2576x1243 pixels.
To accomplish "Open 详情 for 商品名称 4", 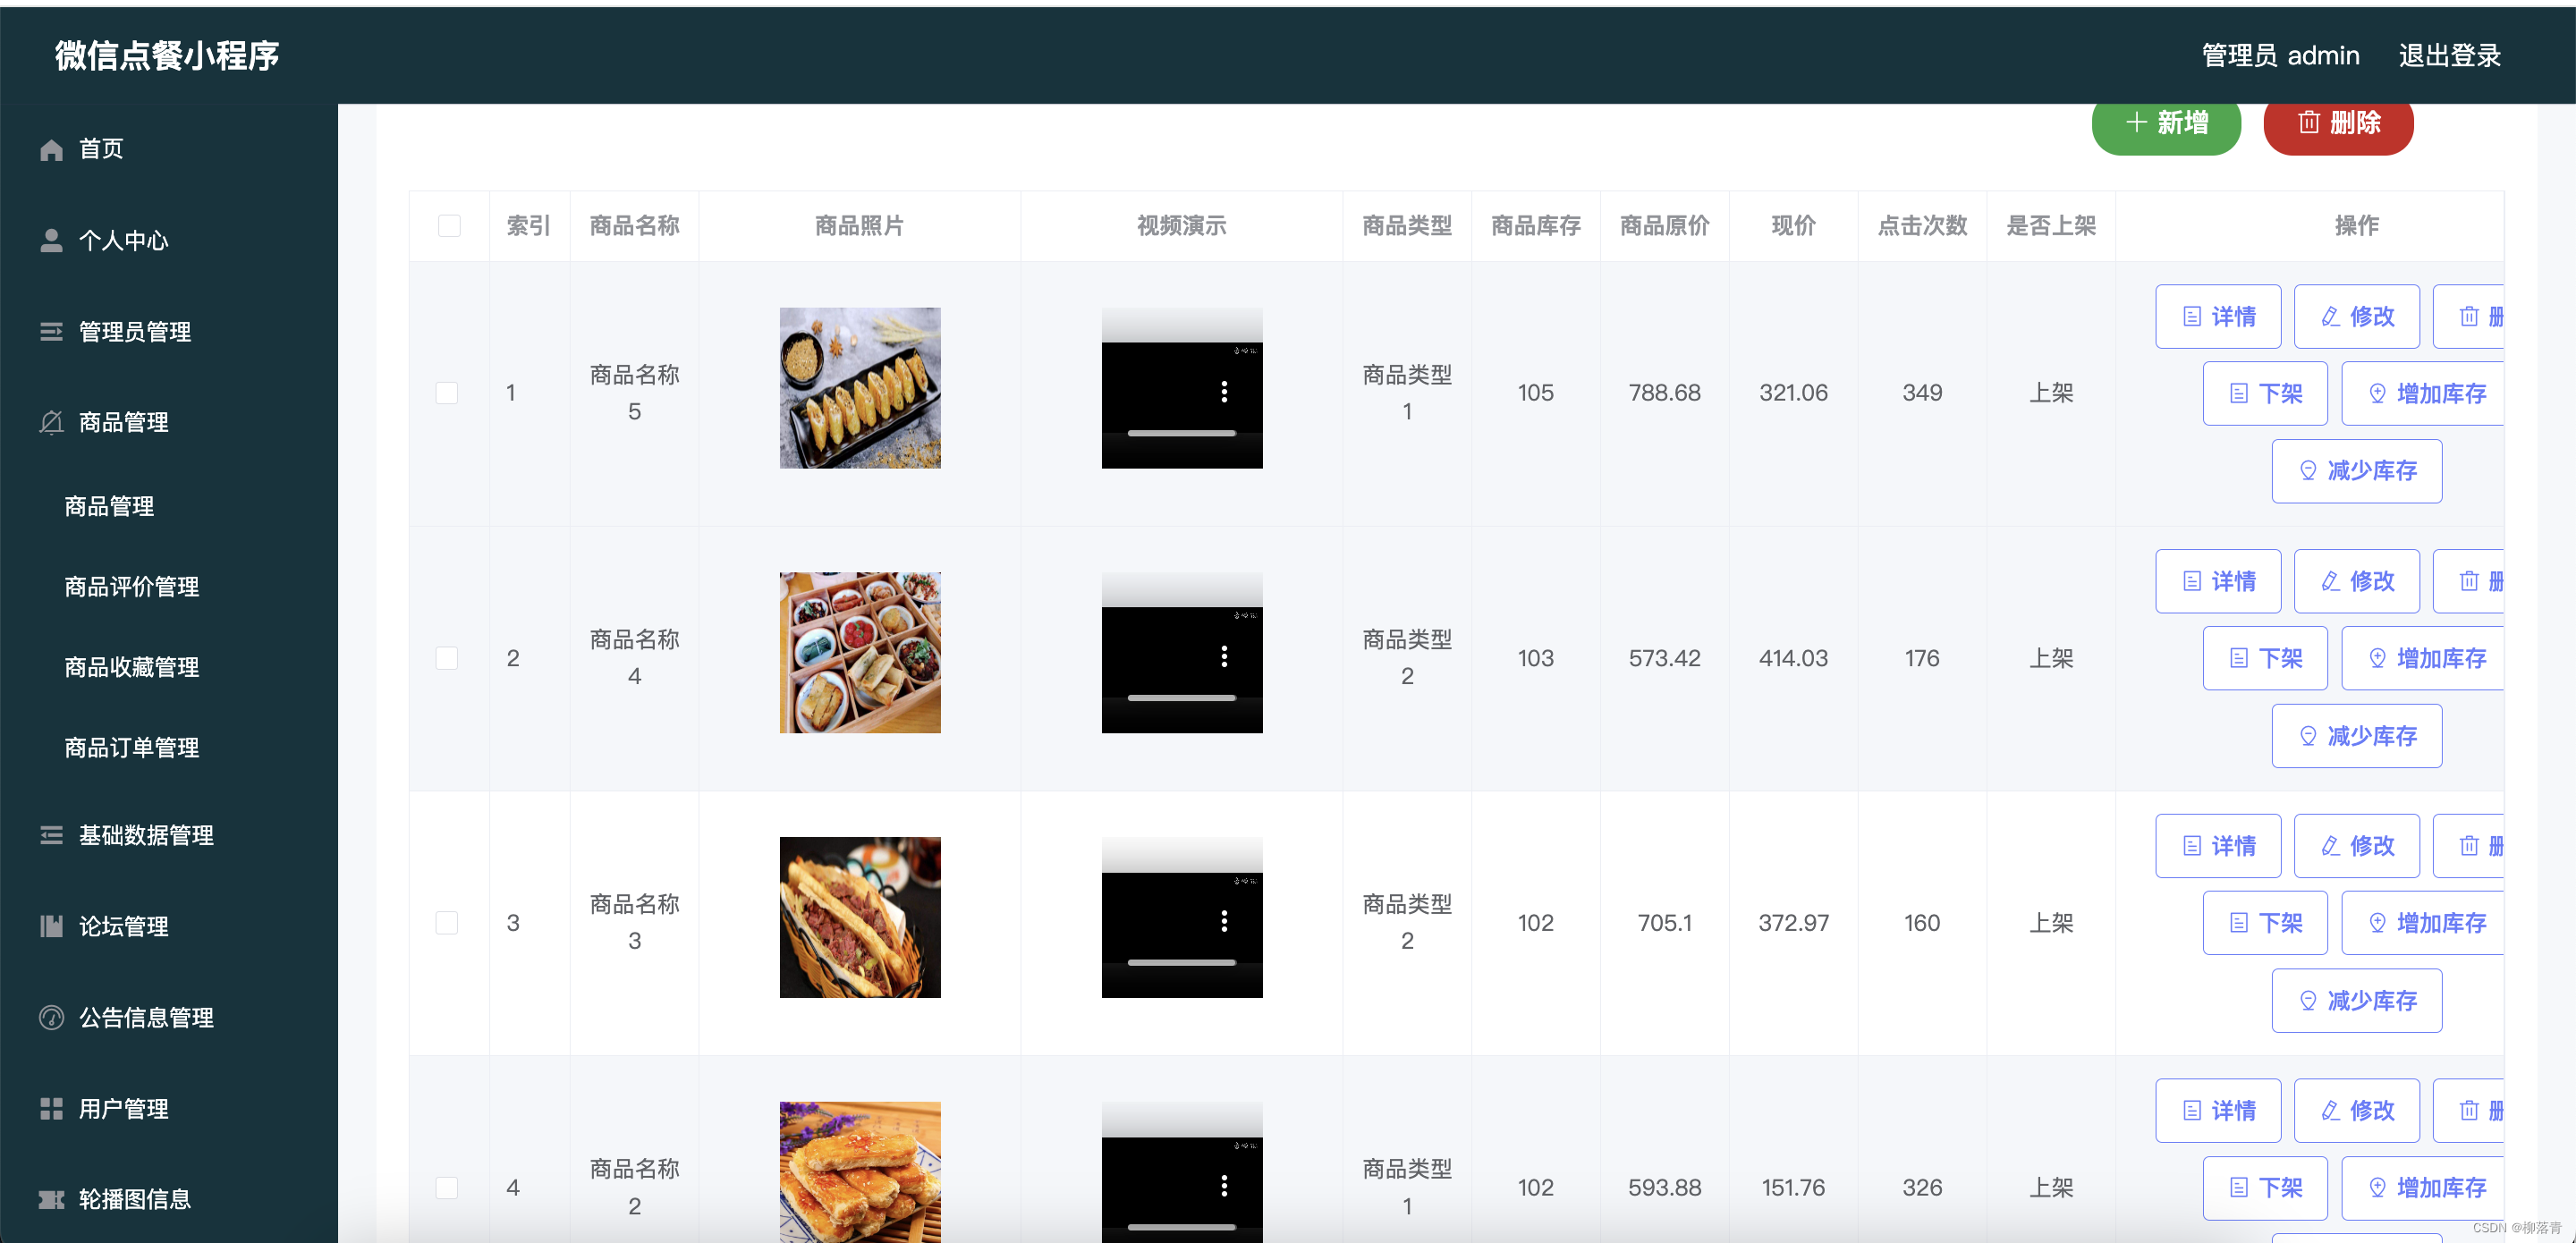I will (x=2218, y=581).
